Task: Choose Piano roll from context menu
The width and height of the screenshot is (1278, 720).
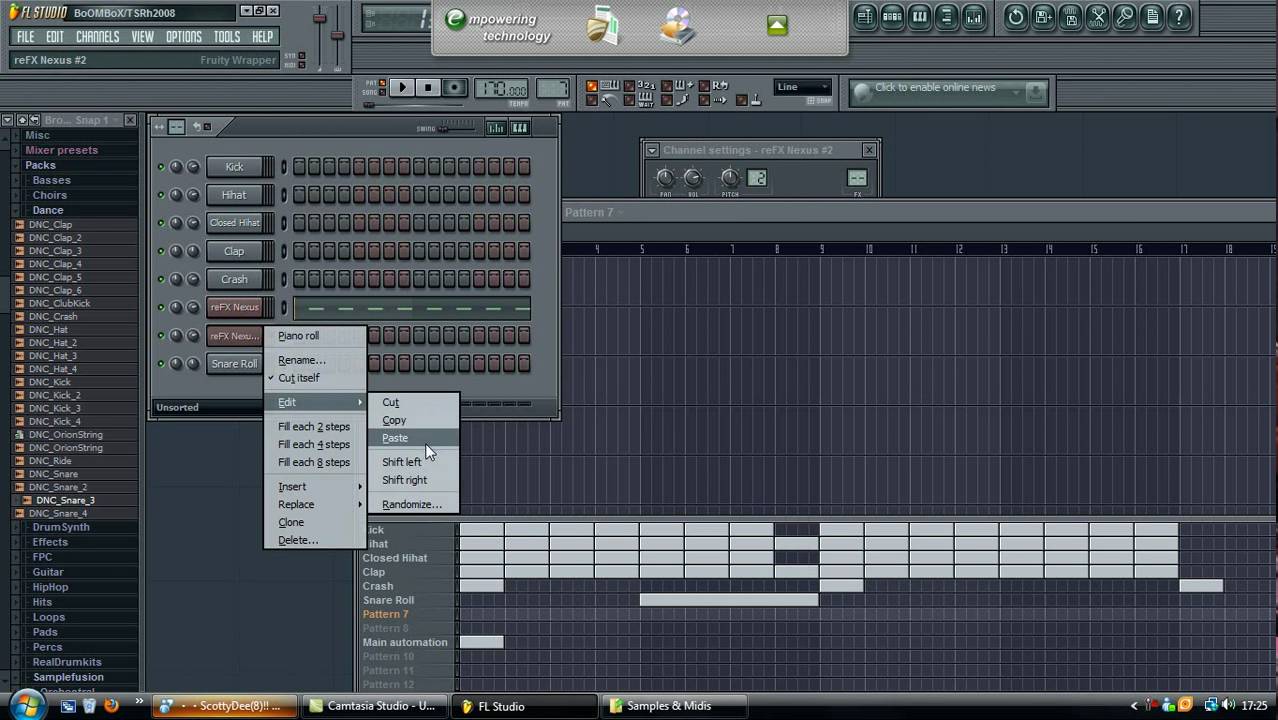Action: tap(314, 336)
